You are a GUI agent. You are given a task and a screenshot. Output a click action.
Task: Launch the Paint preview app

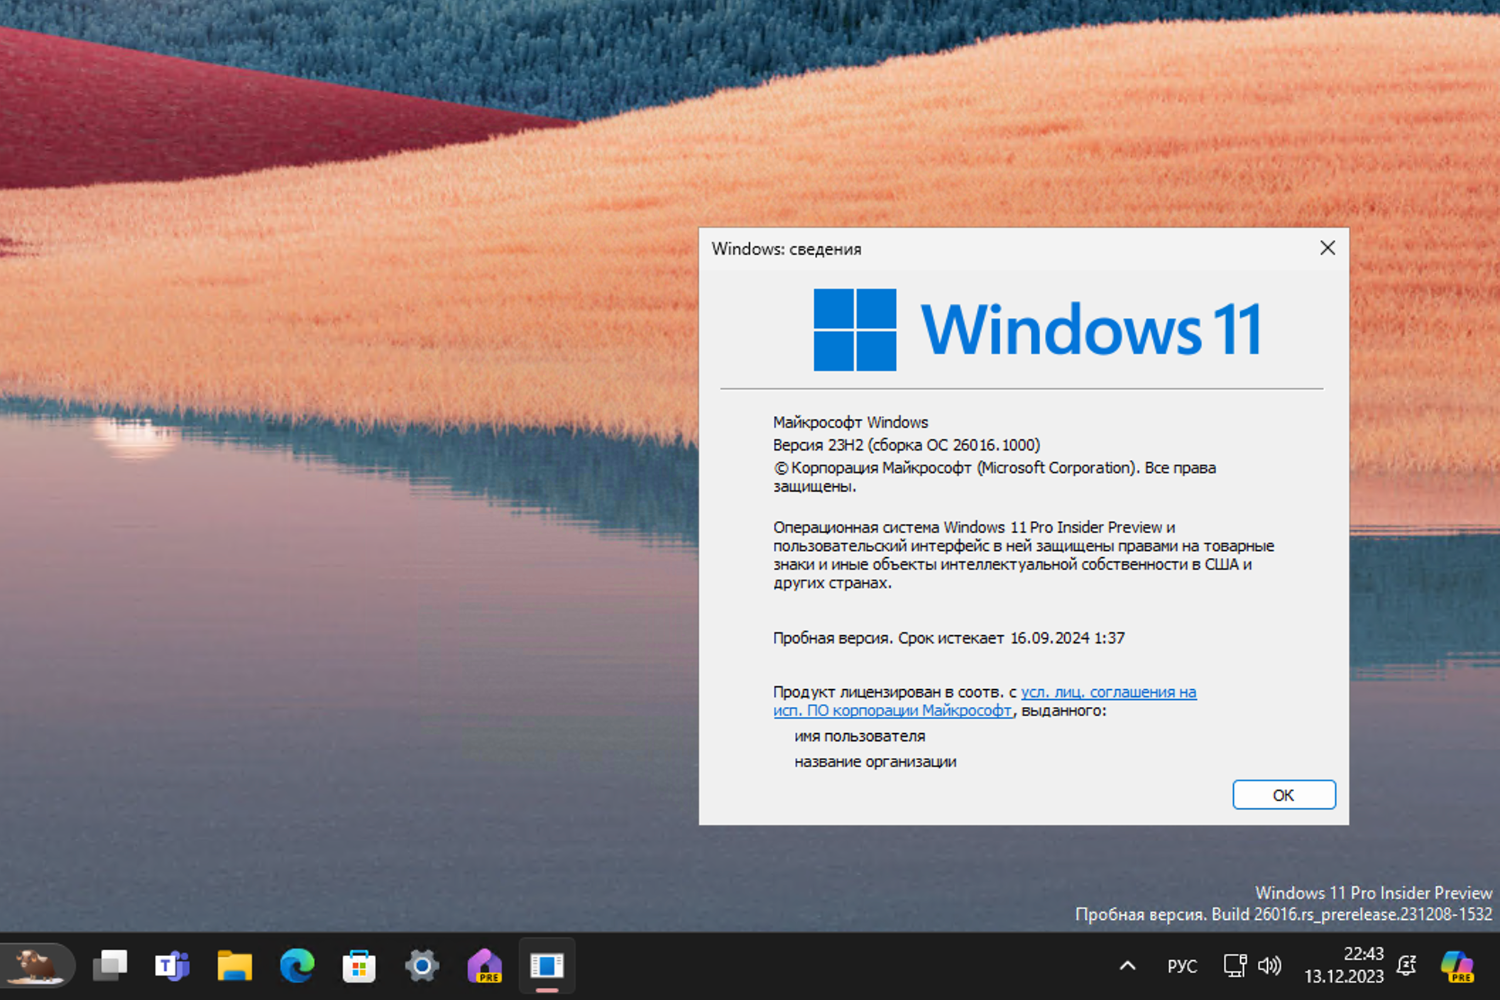tap(484, 965)
